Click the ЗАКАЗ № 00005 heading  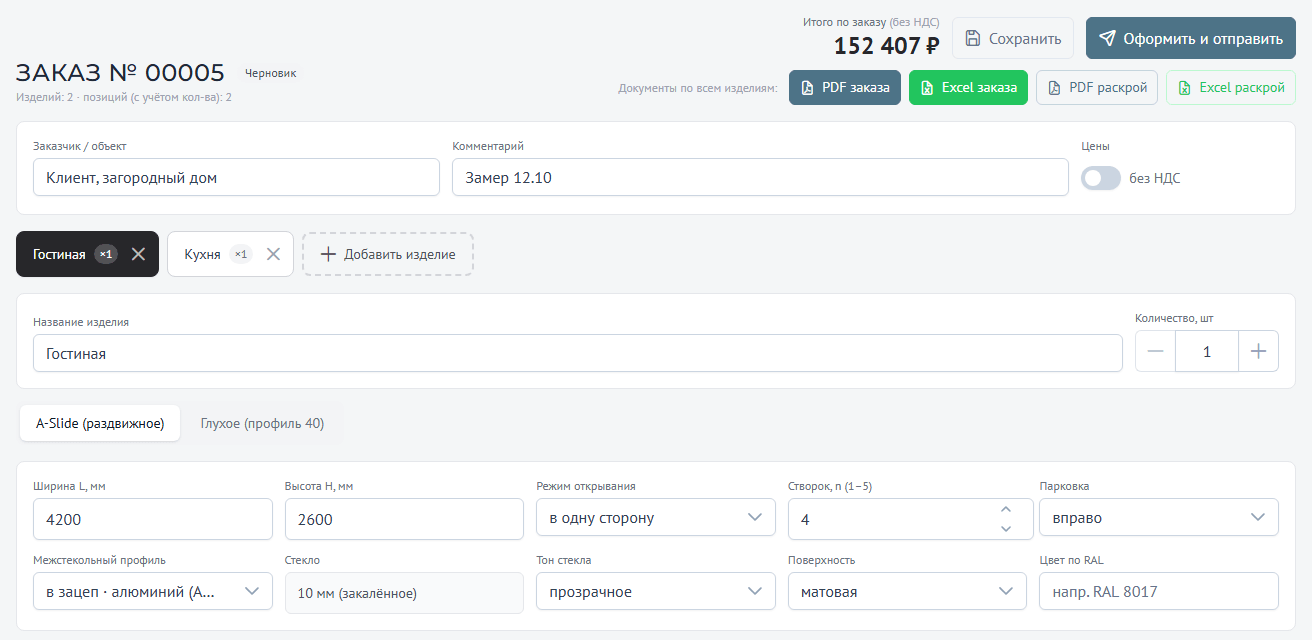120,72
